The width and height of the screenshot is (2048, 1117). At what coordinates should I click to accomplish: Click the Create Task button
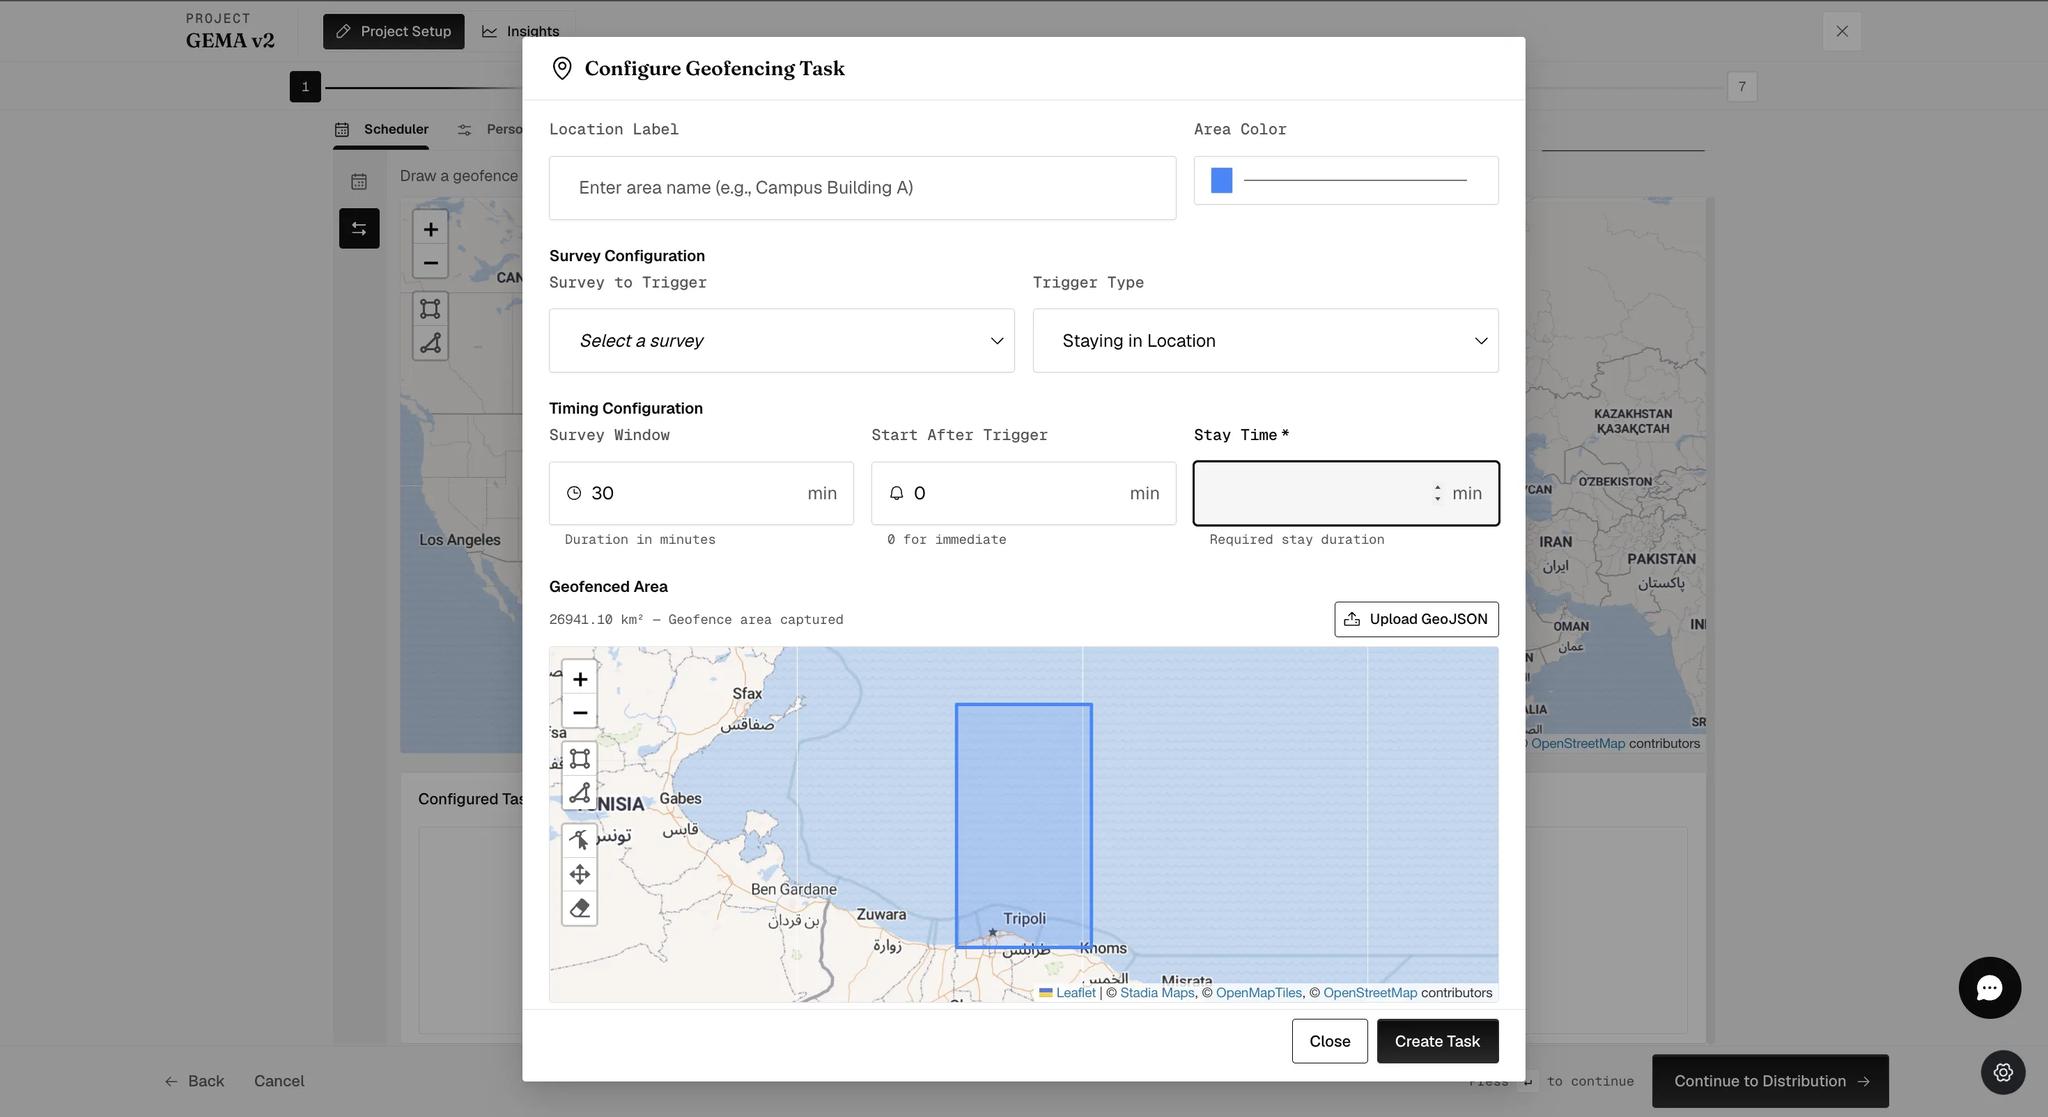[x=1438, y=1041]
